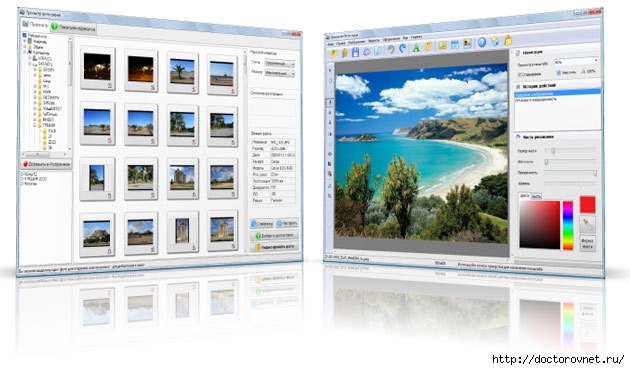The height and width of the screenshot is (370, 630).
Task: Click the 100% zoom button in Navigation
Action: pyautogui.click(x=588, y=72)
